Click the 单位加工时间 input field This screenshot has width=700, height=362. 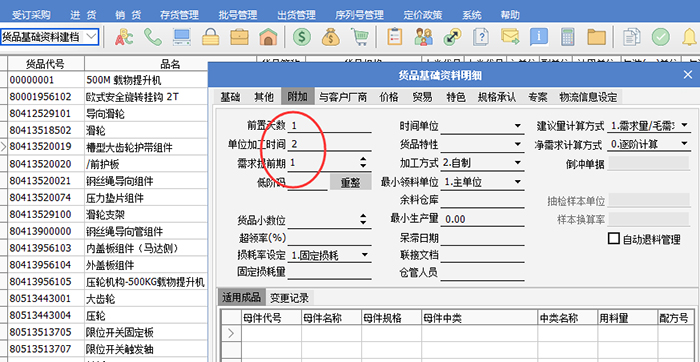[329, 144]
